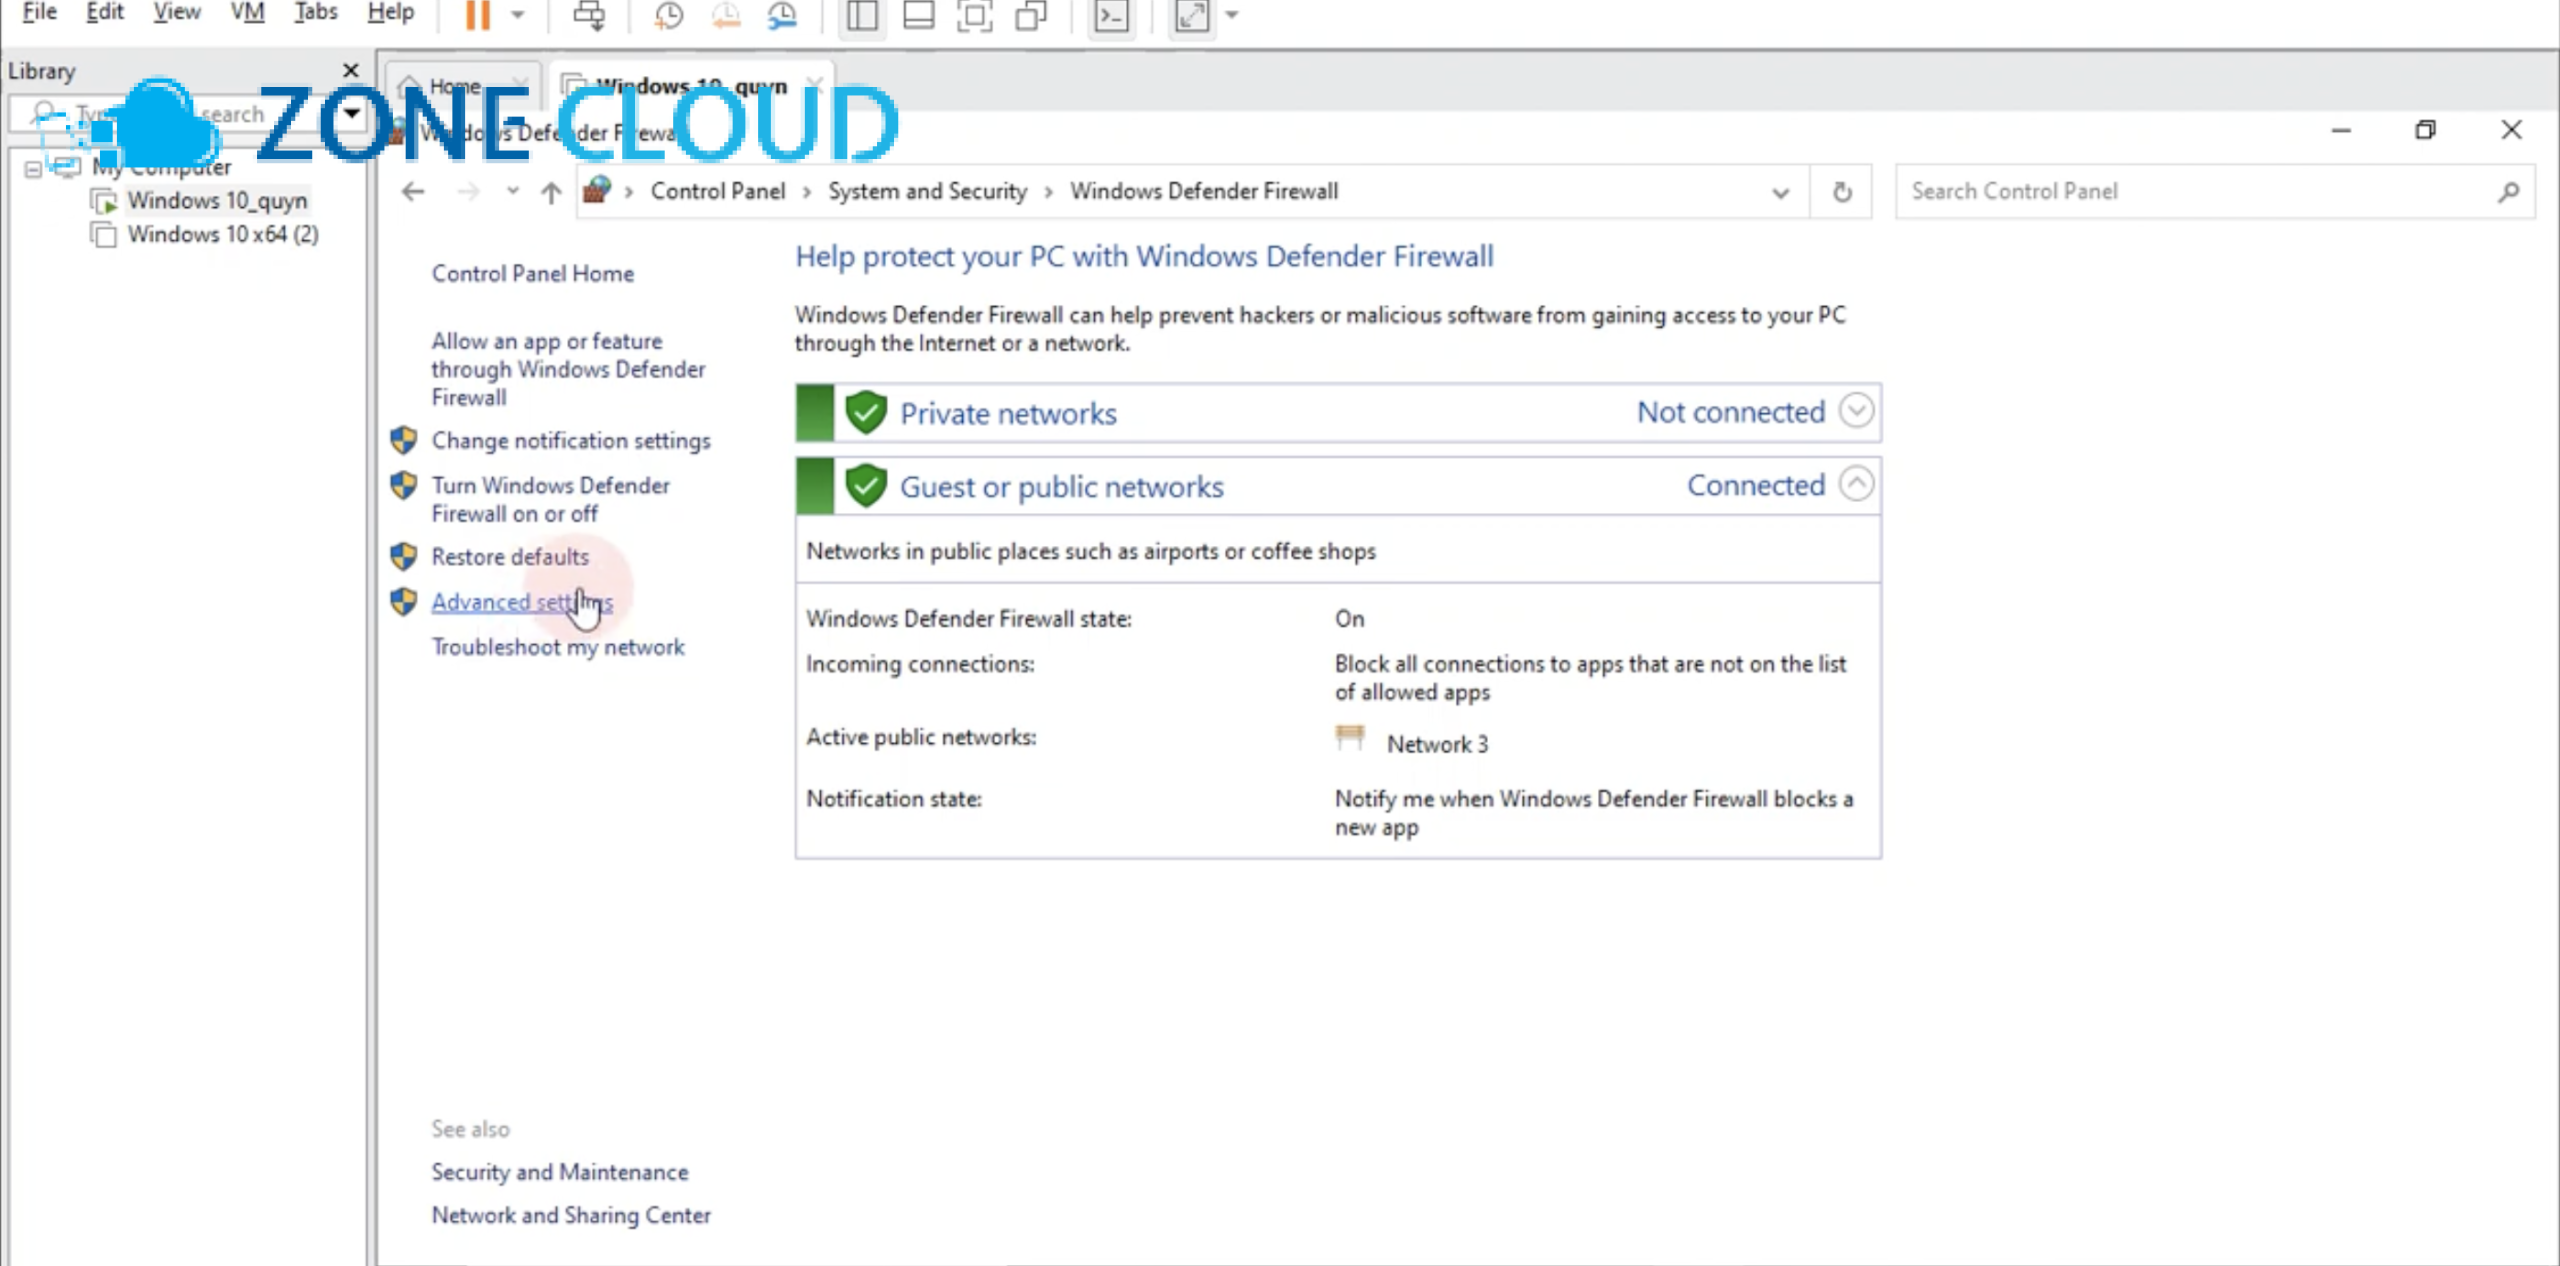Click the shield icon beside Restore defaults

pyautogui.click(x=404, y=556)
